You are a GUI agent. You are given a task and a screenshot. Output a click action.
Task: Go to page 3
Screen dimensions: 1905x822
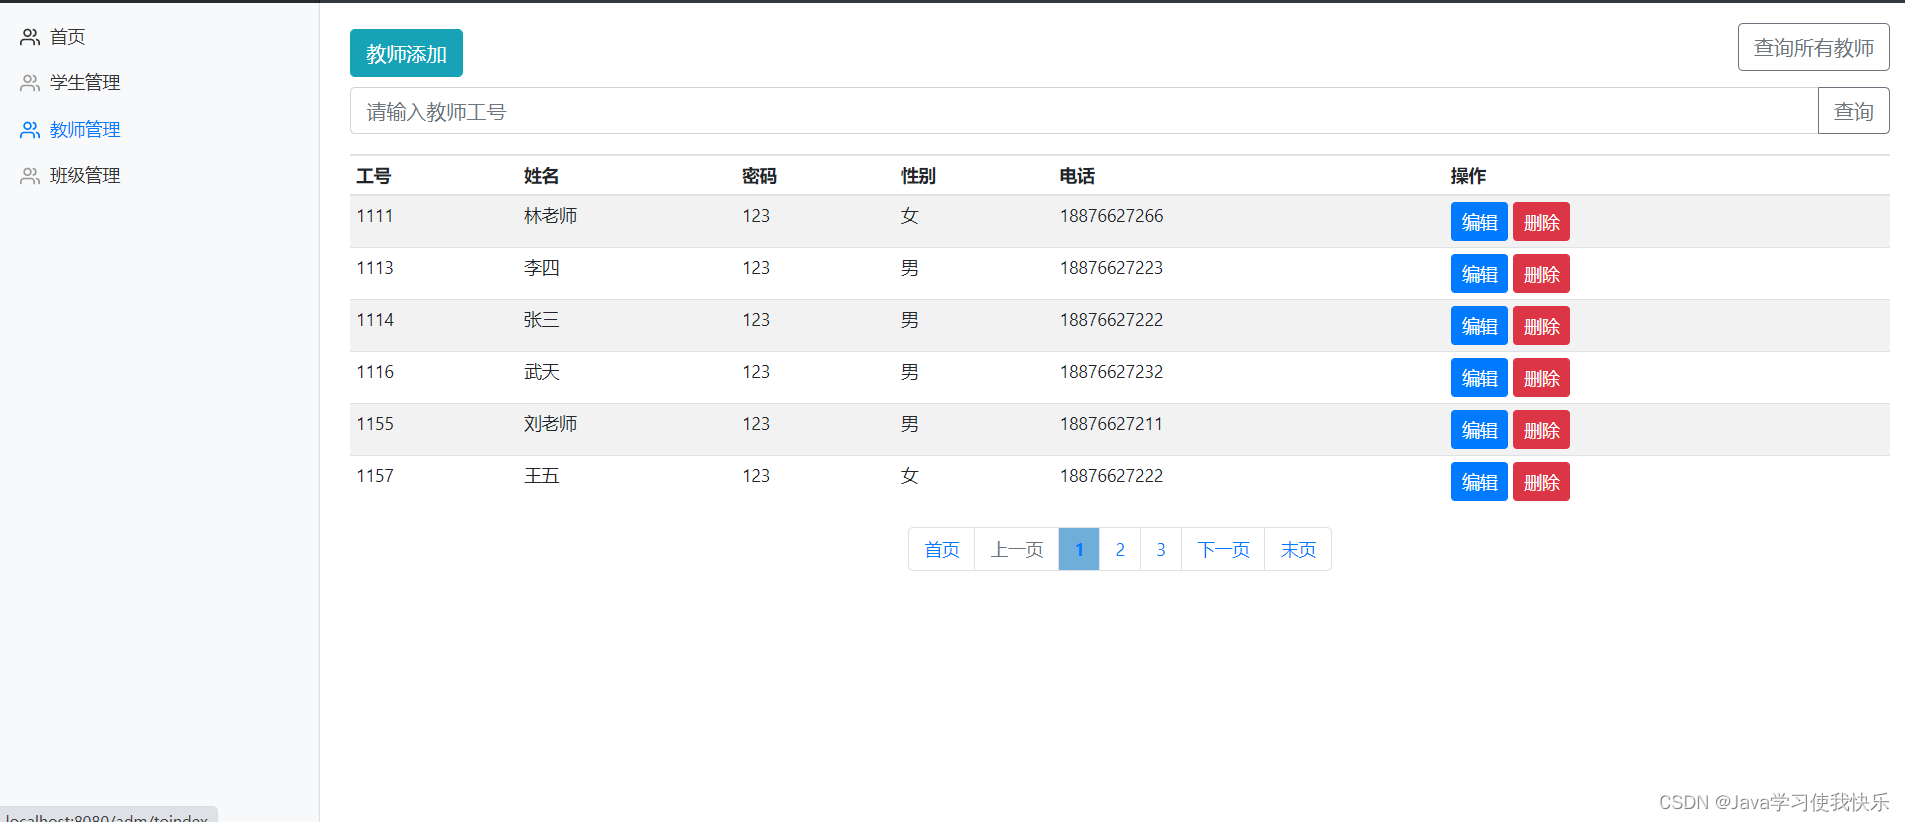[x=1161, y=549]
